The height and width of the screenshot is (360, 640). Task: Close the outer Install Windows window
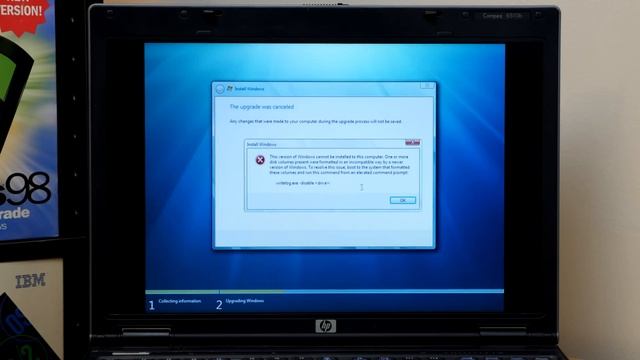click(x=427, y=86)
